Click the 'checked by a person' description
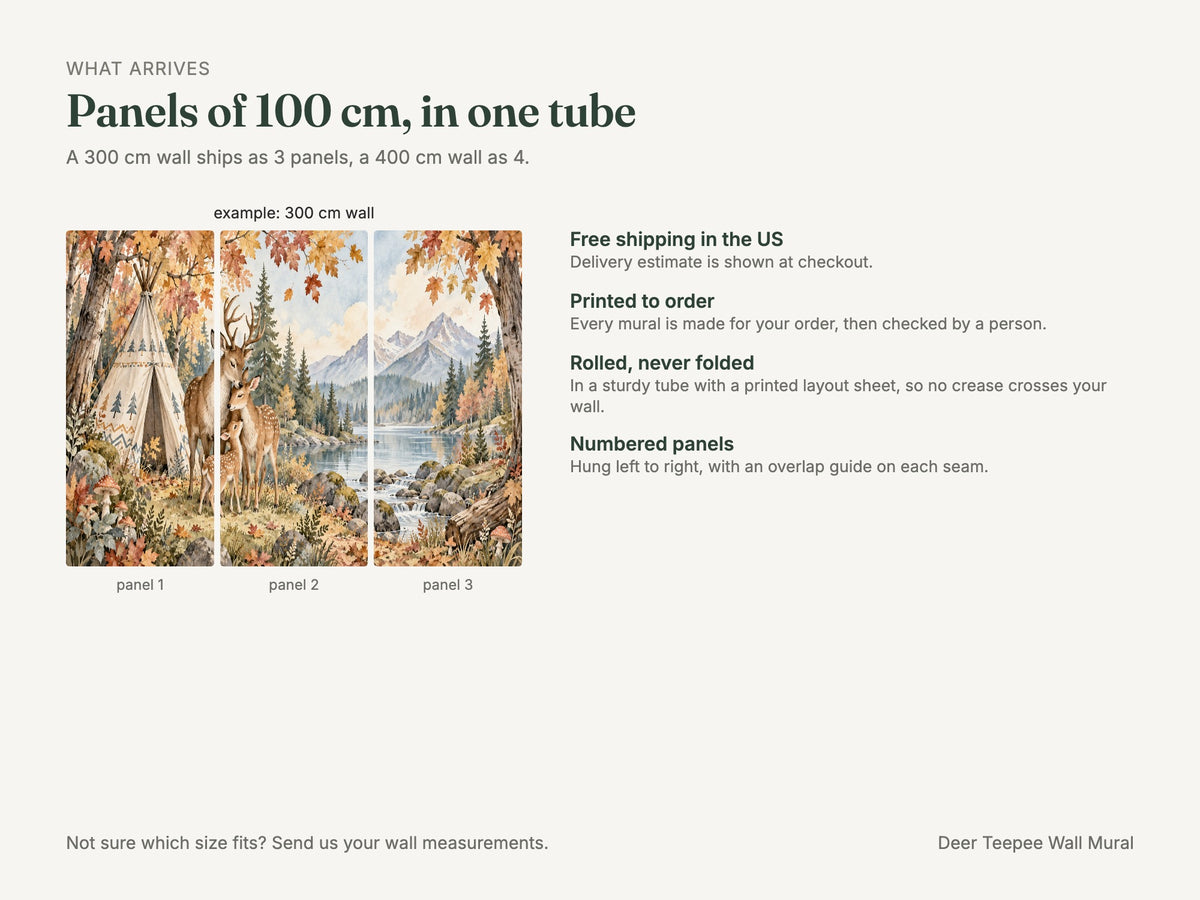 coord(808,324)
